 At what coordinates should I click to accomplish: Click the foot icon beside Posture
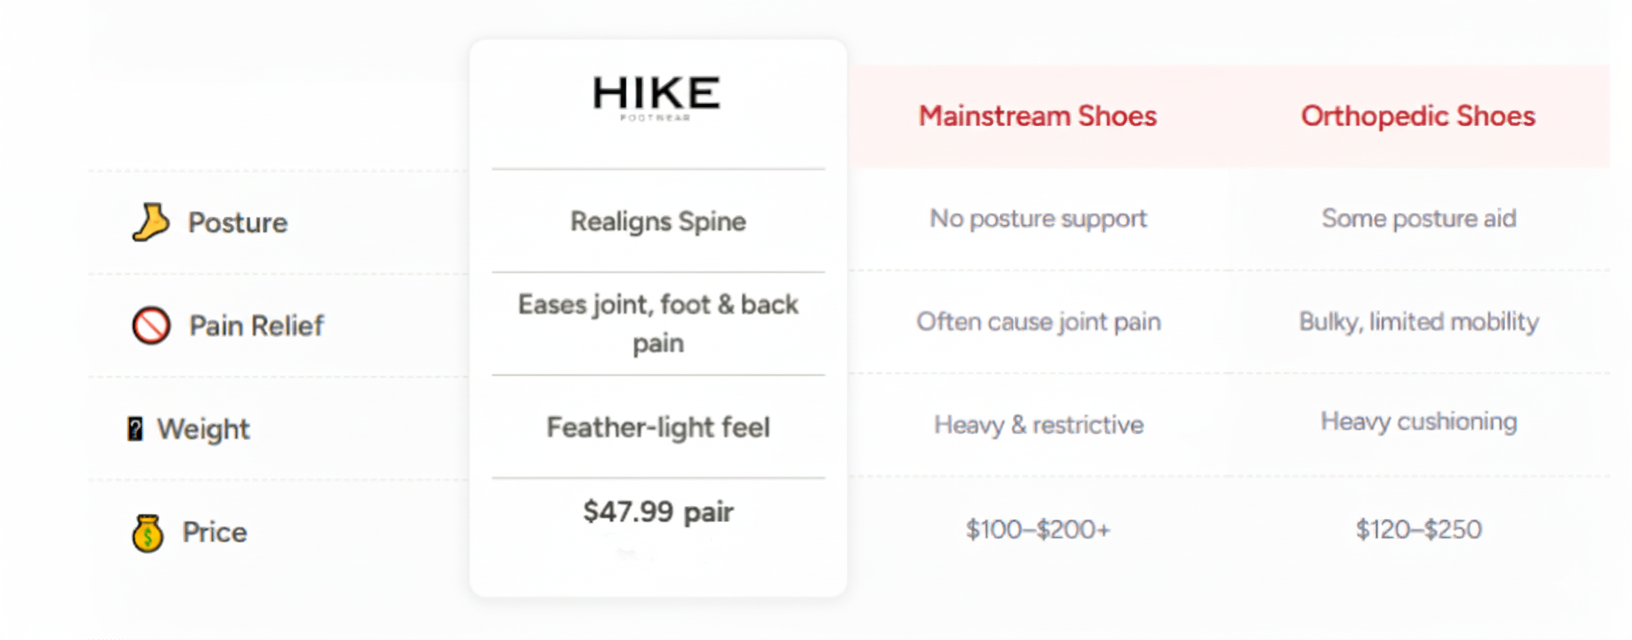150,222
